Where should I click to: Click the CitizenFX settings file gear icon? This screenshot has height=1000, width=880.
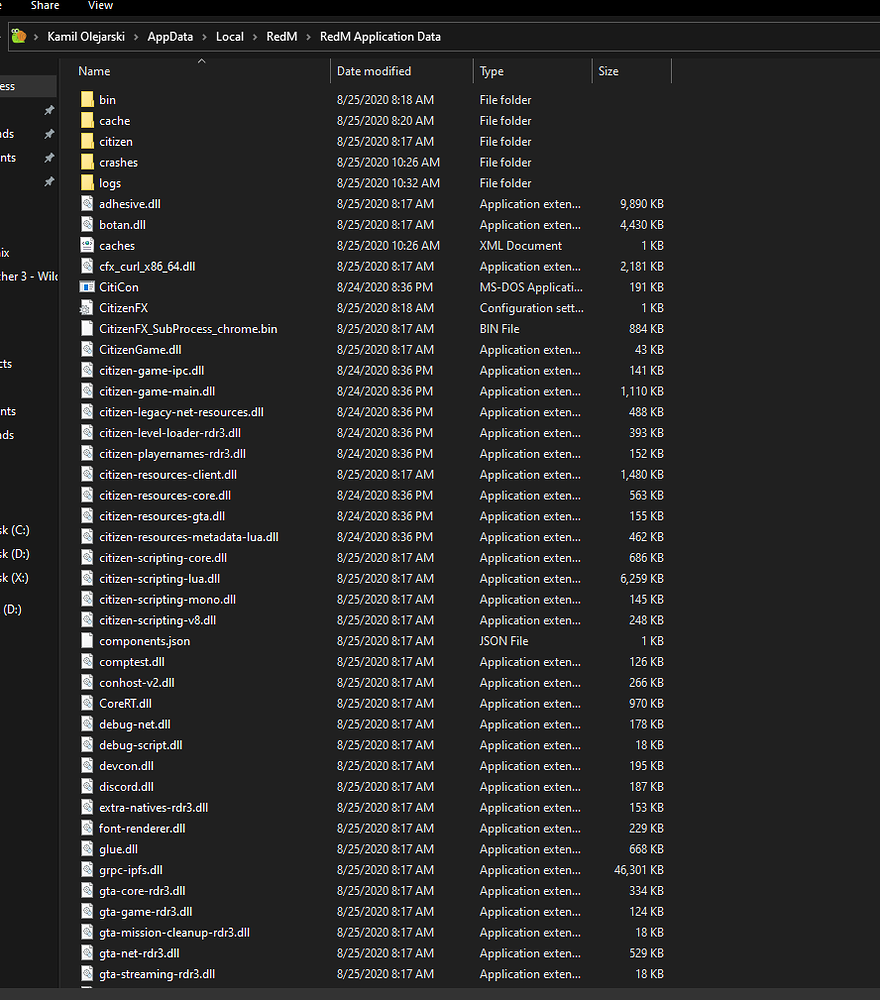[86, 307]
